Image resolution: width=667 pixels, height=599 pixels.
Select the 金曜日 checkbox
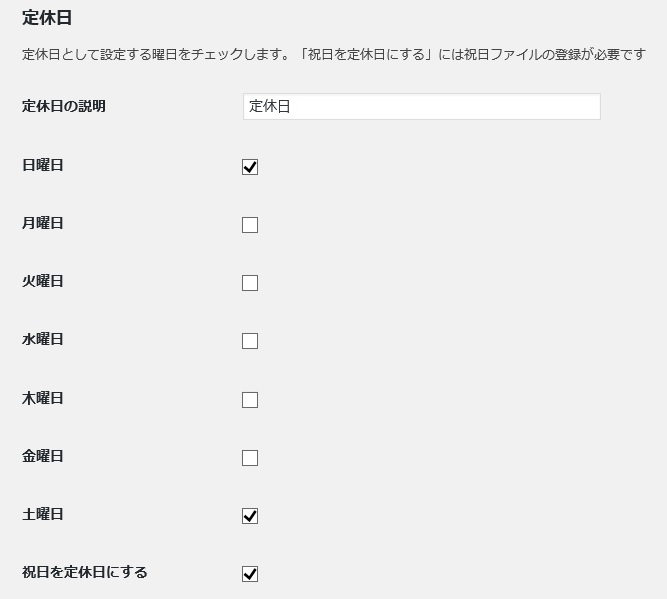click(x=250, y=458)
